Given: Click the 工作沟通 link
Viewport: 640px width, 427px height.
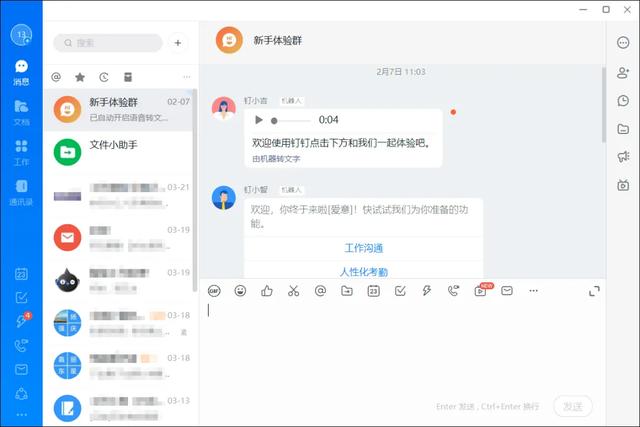Looking at the screenshot, I should (x=363, y=248).
